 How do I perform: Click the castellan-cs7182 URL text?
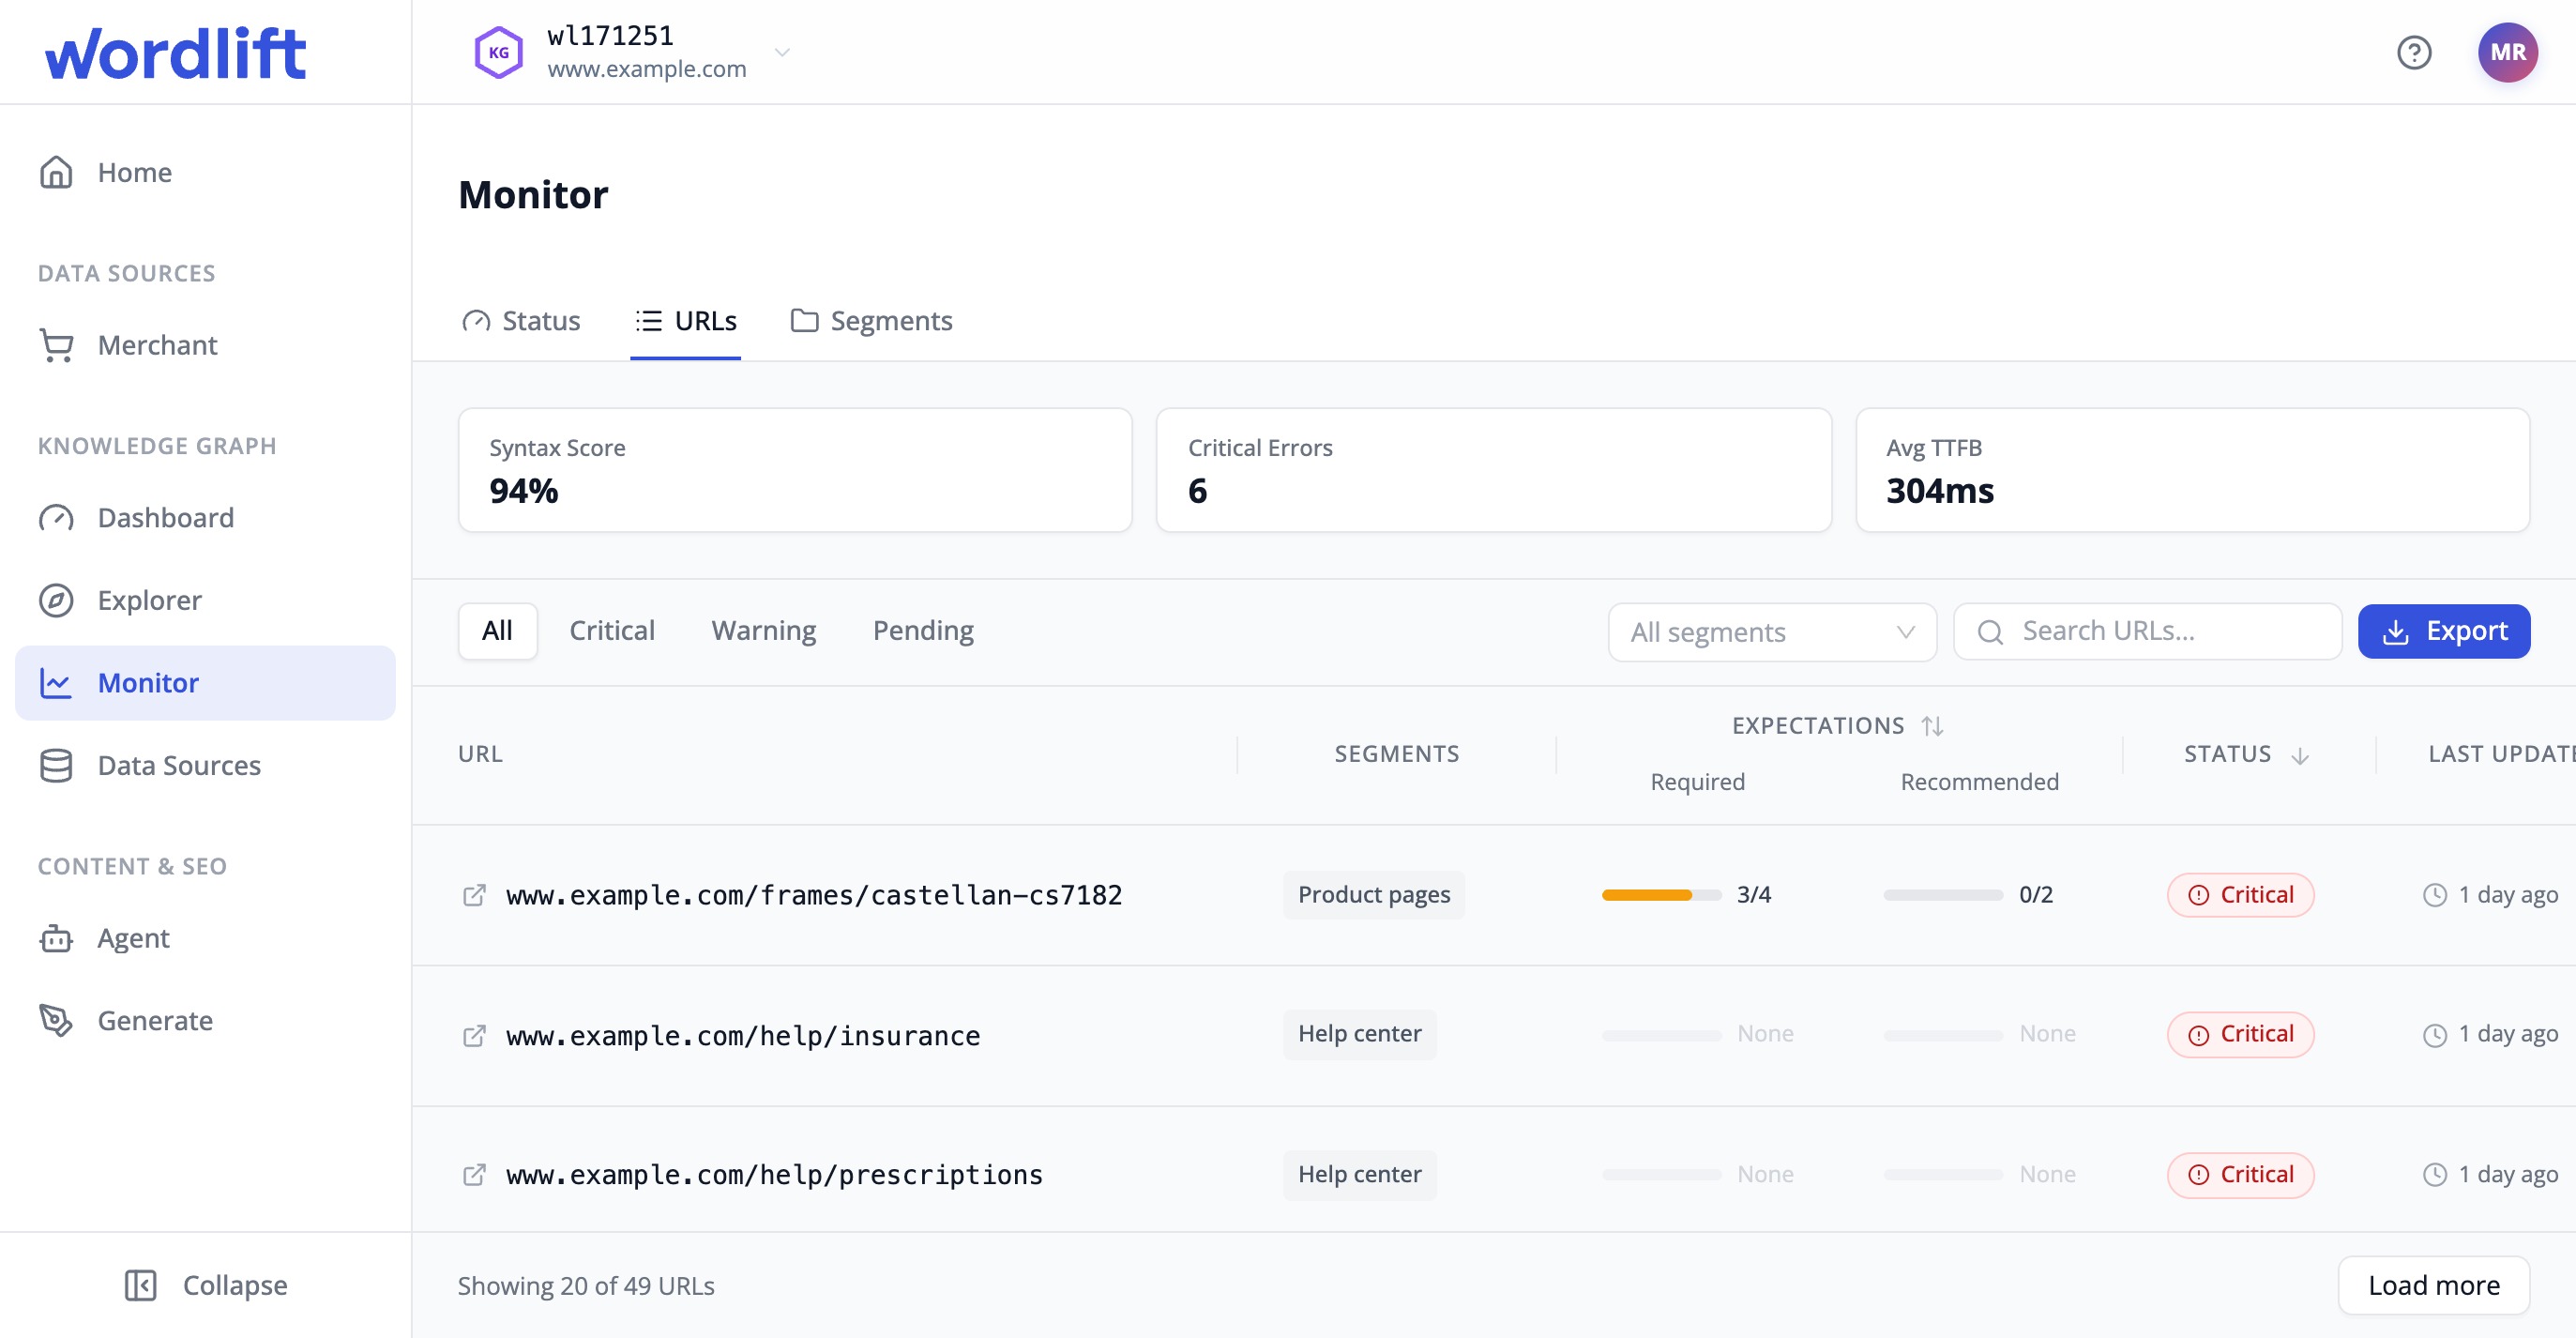click(x=814, y=895)
